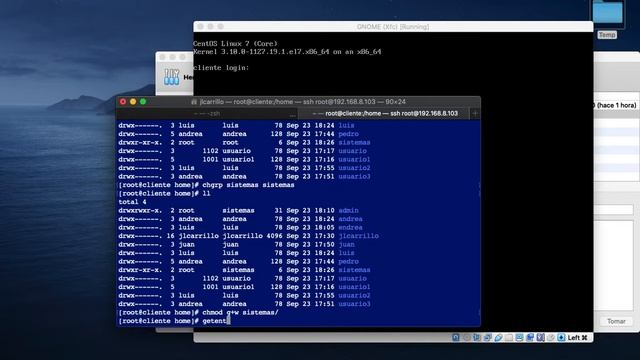Image resolution: width=640 pixels, height=360 pixels.
Task: Click the (hace 1 hora) text at right
Action: pyautogui.click(x=616, y=105)
